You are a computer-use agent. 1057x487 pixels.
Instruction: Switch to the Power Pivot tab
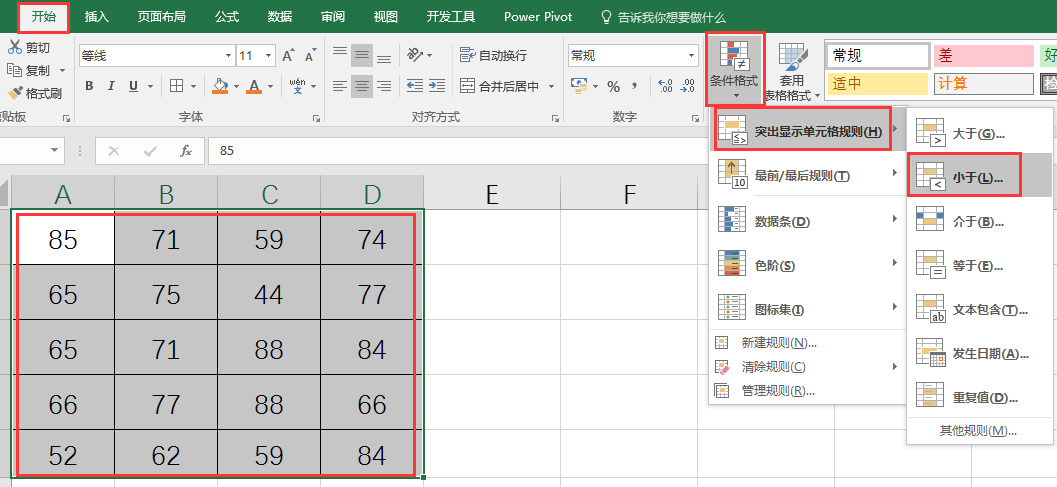pos(537,17)
